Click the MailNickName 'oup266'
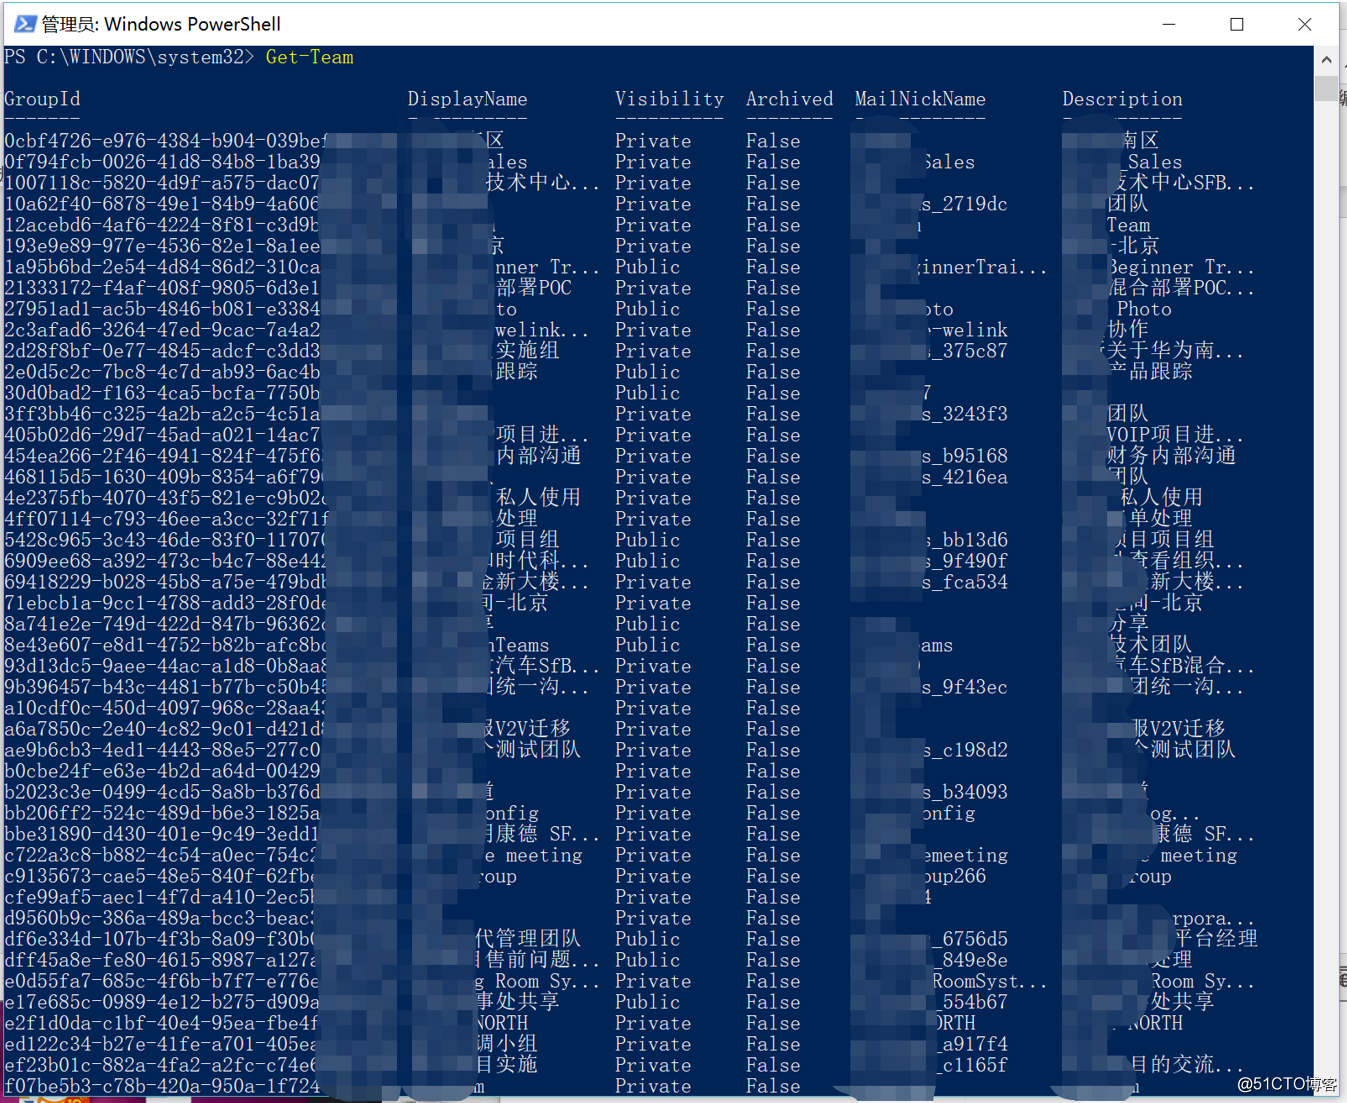Viewport: 1347px width, 1103px height. (x=955, y=876)
